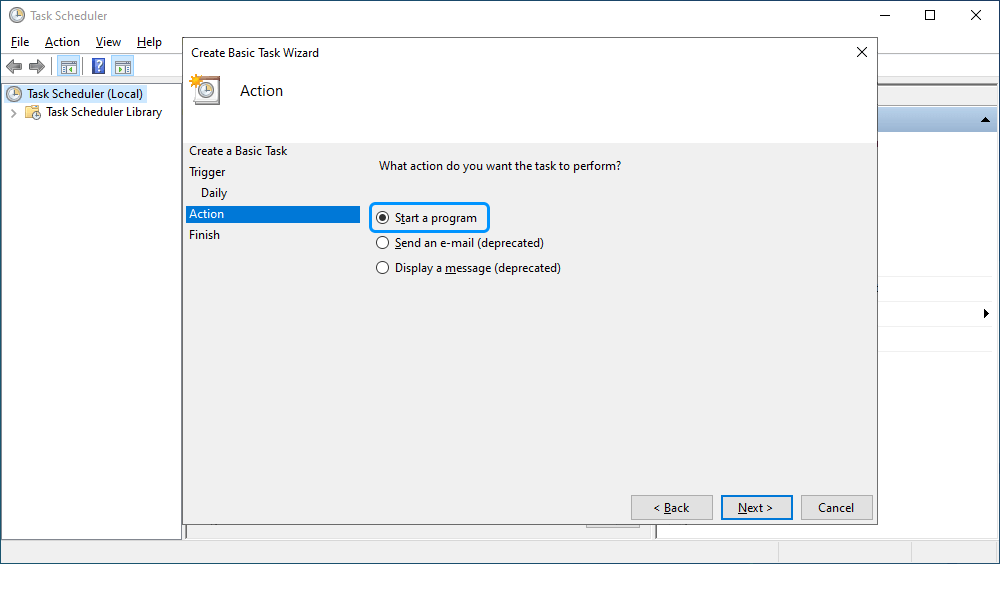Click the Forward arrow toolbar icon

37,66
